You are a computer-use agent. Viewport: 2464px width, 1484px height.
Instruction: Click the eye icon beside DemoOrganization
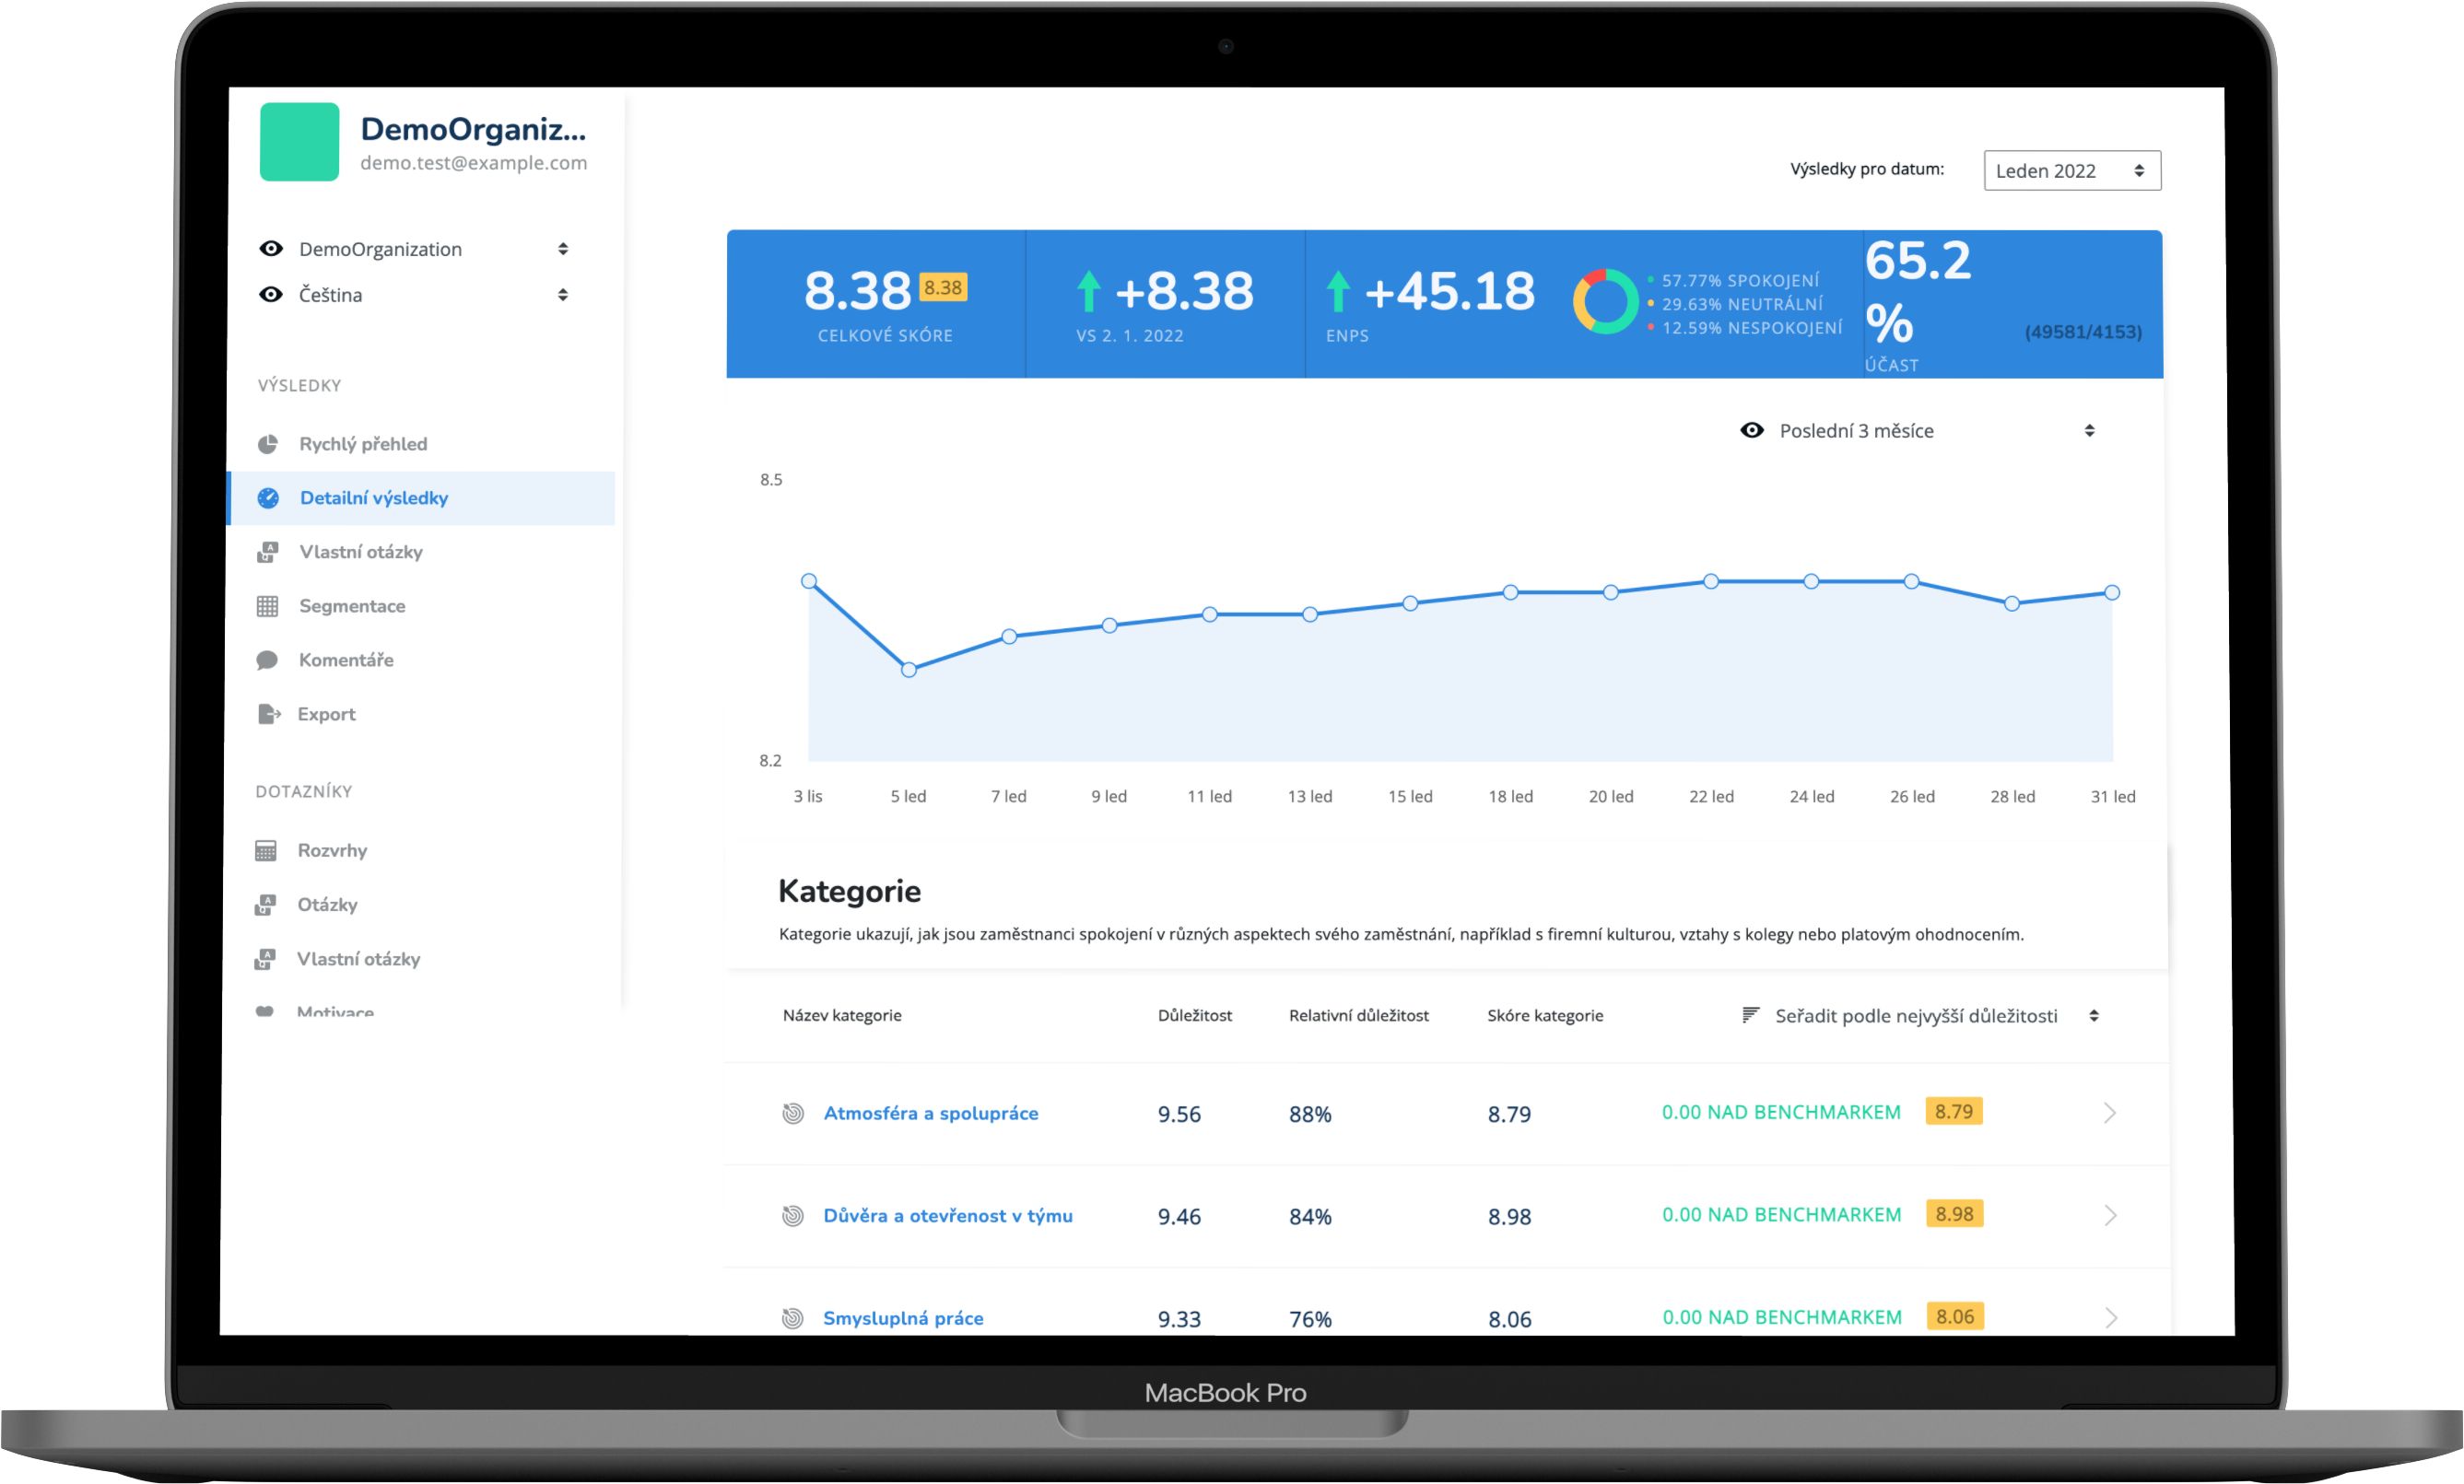[271, 249]
